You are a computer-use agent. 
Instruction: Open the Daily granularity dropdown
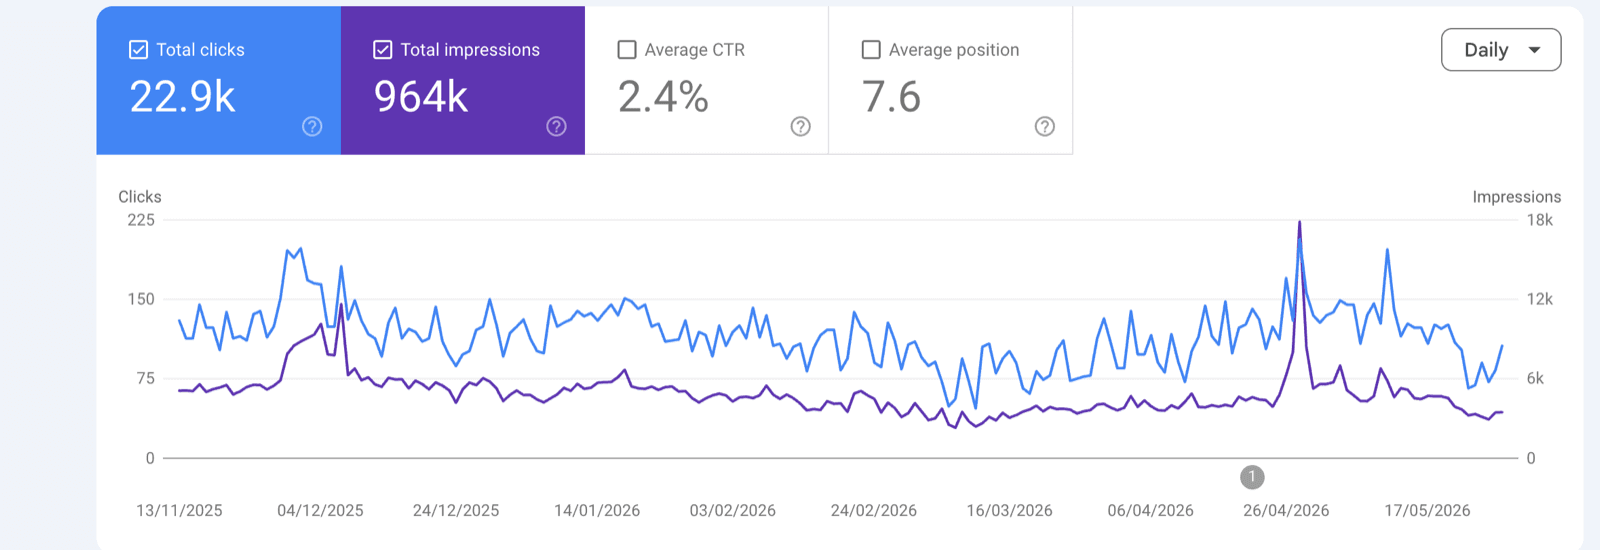1501,50
